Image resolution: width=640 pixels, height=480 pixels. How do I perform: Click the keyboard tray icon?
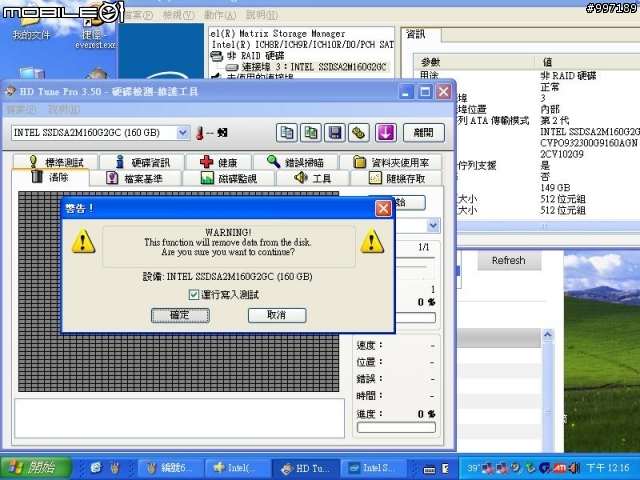429,469
